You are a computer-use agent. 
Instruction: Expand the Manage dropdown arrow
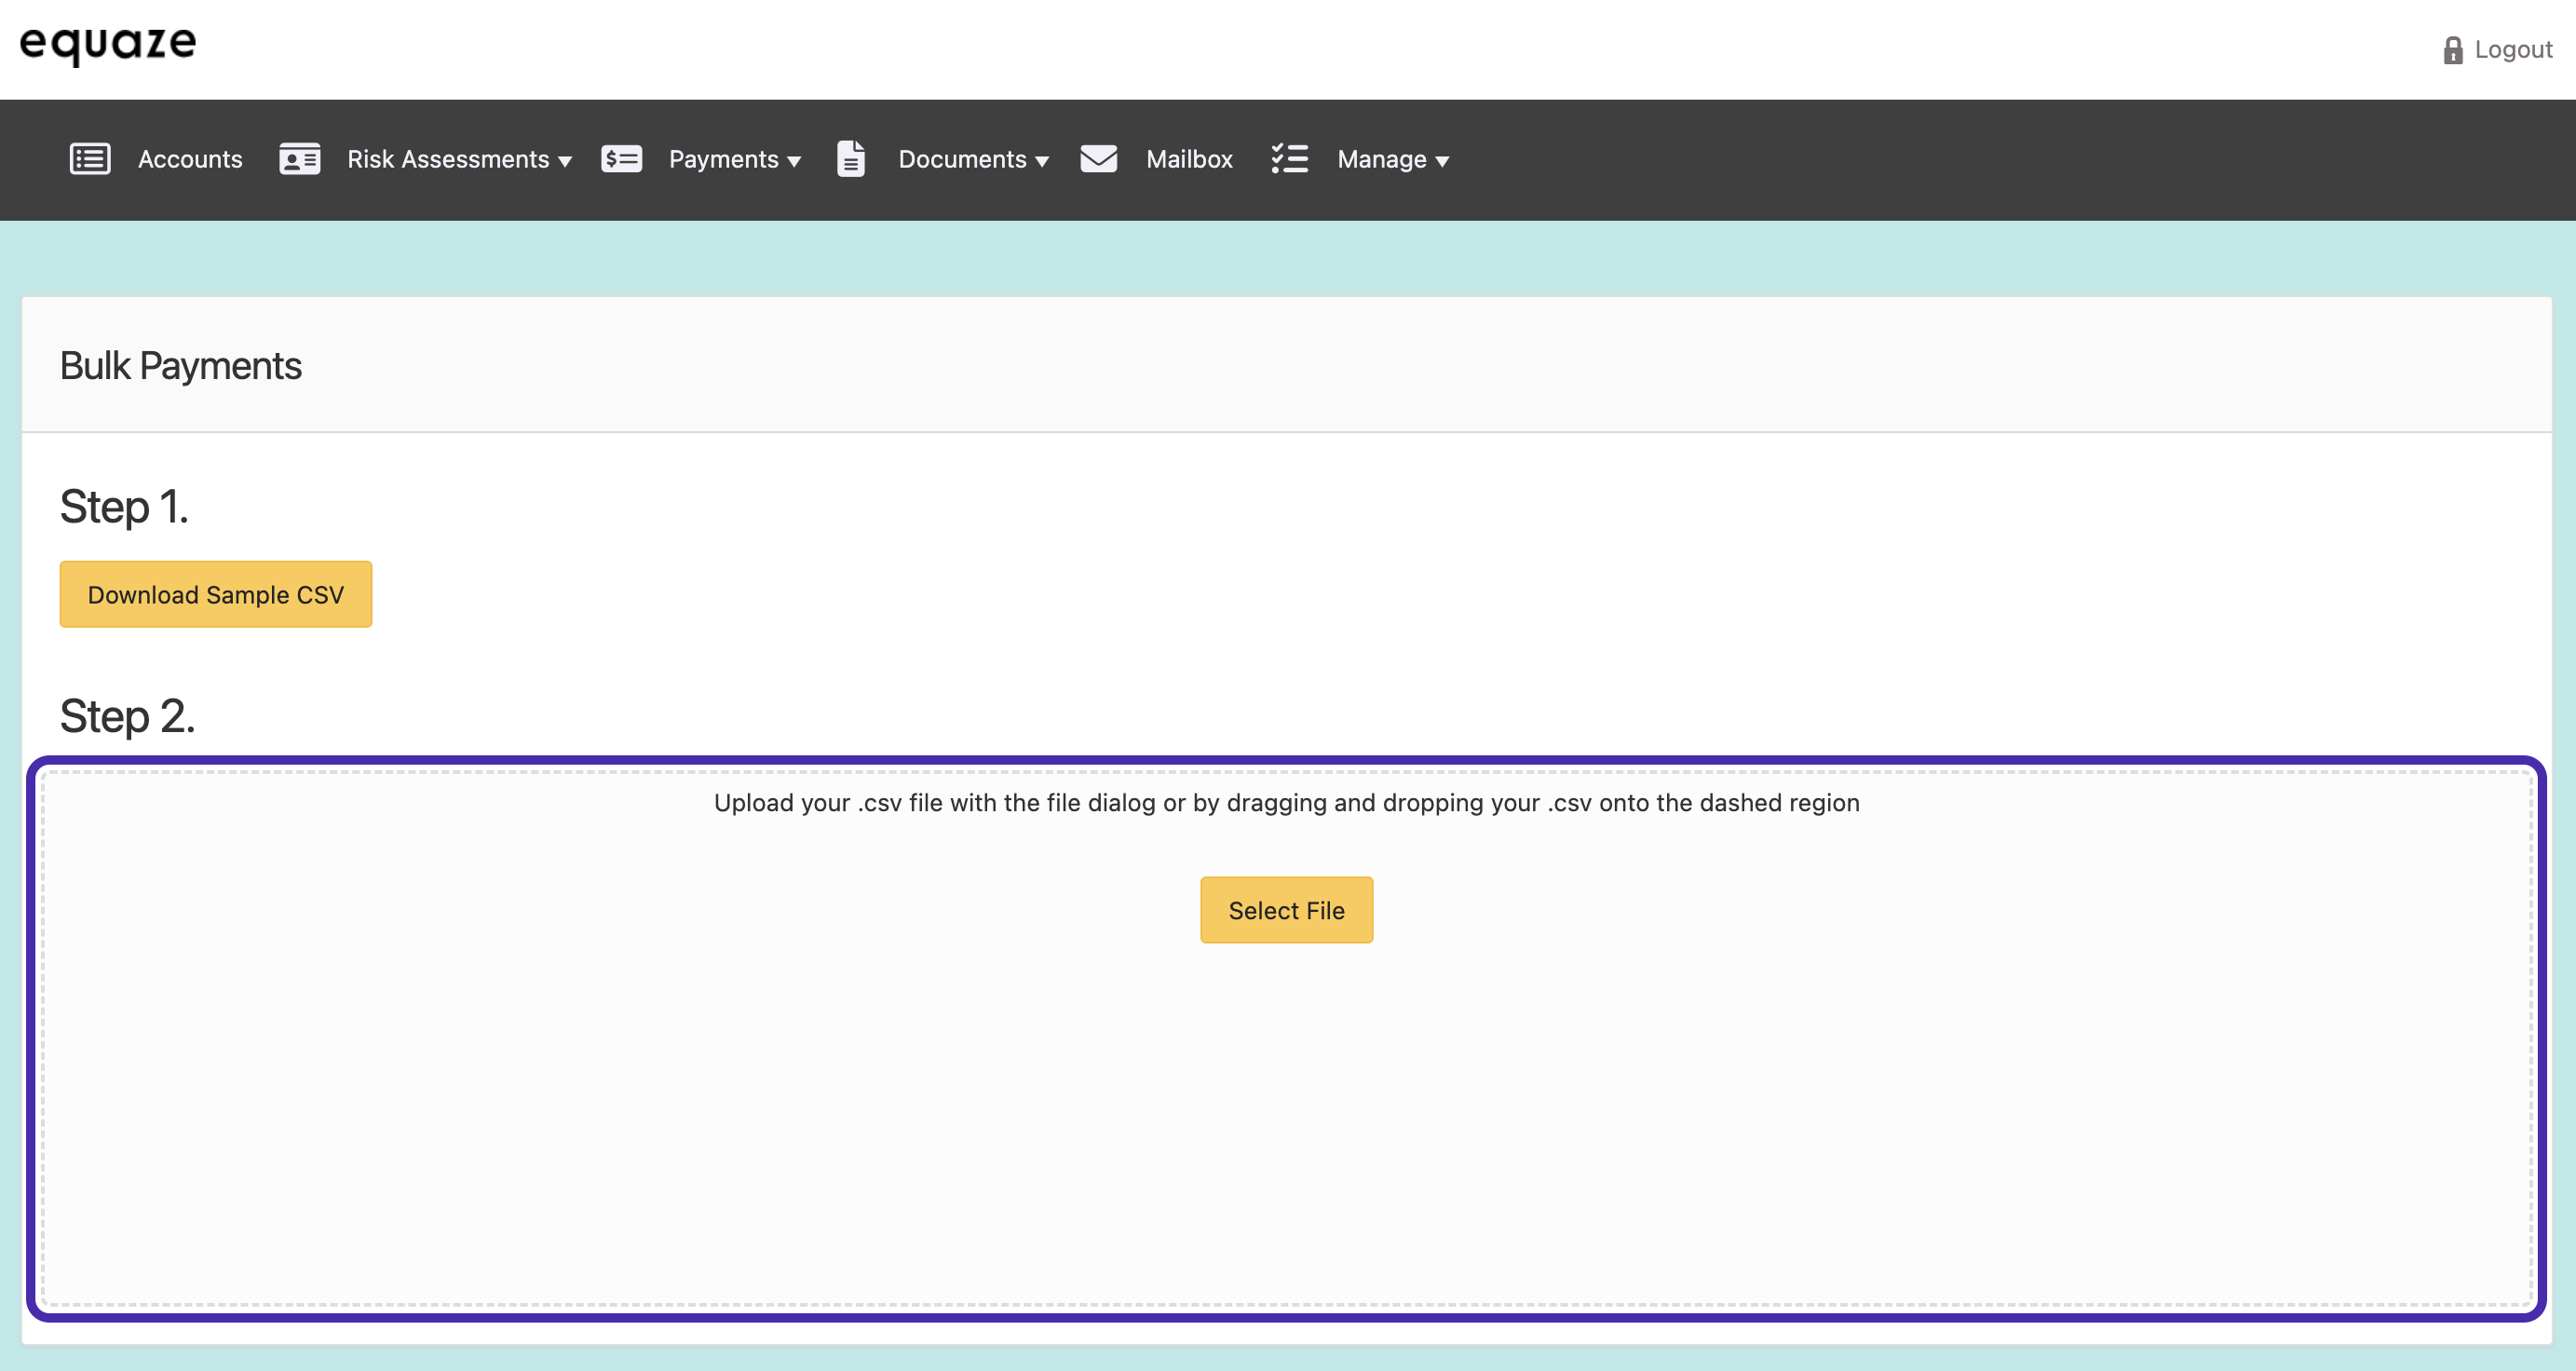coord(1442,161)
